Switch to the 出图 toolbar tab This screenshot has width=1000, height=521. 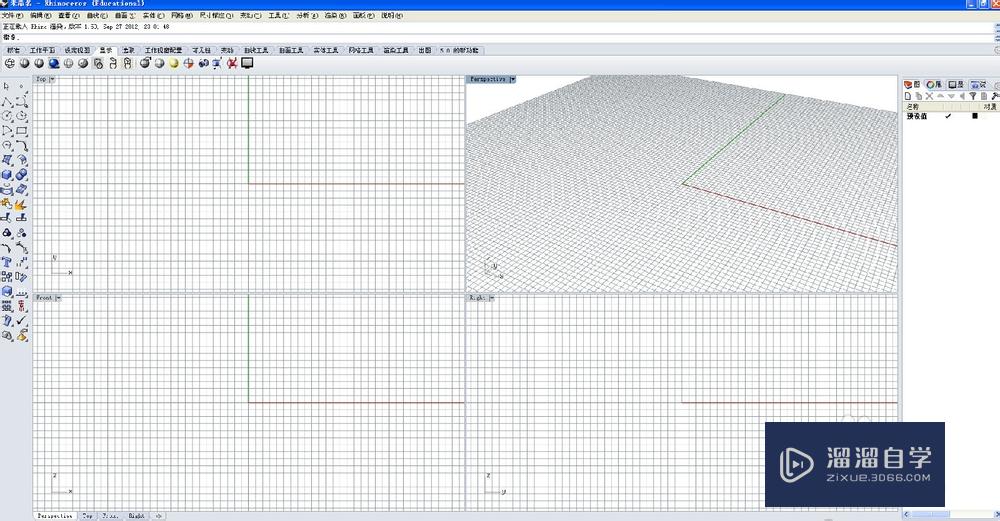click(425, 50)
